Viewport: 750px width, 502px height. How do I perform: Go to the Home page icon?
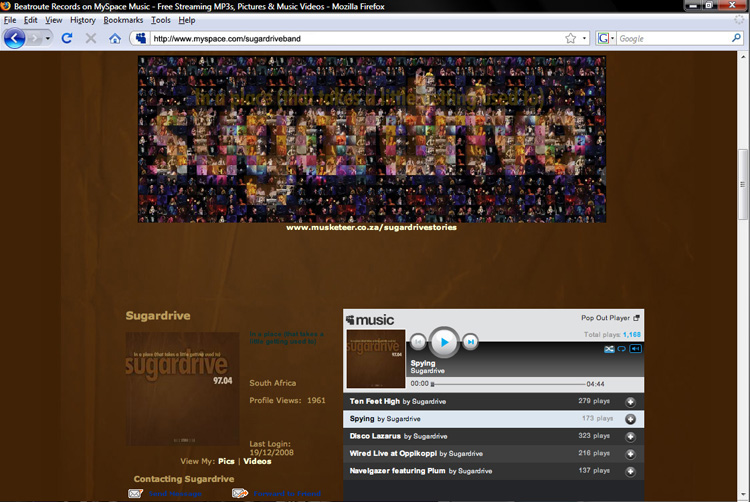pos(115,38)
